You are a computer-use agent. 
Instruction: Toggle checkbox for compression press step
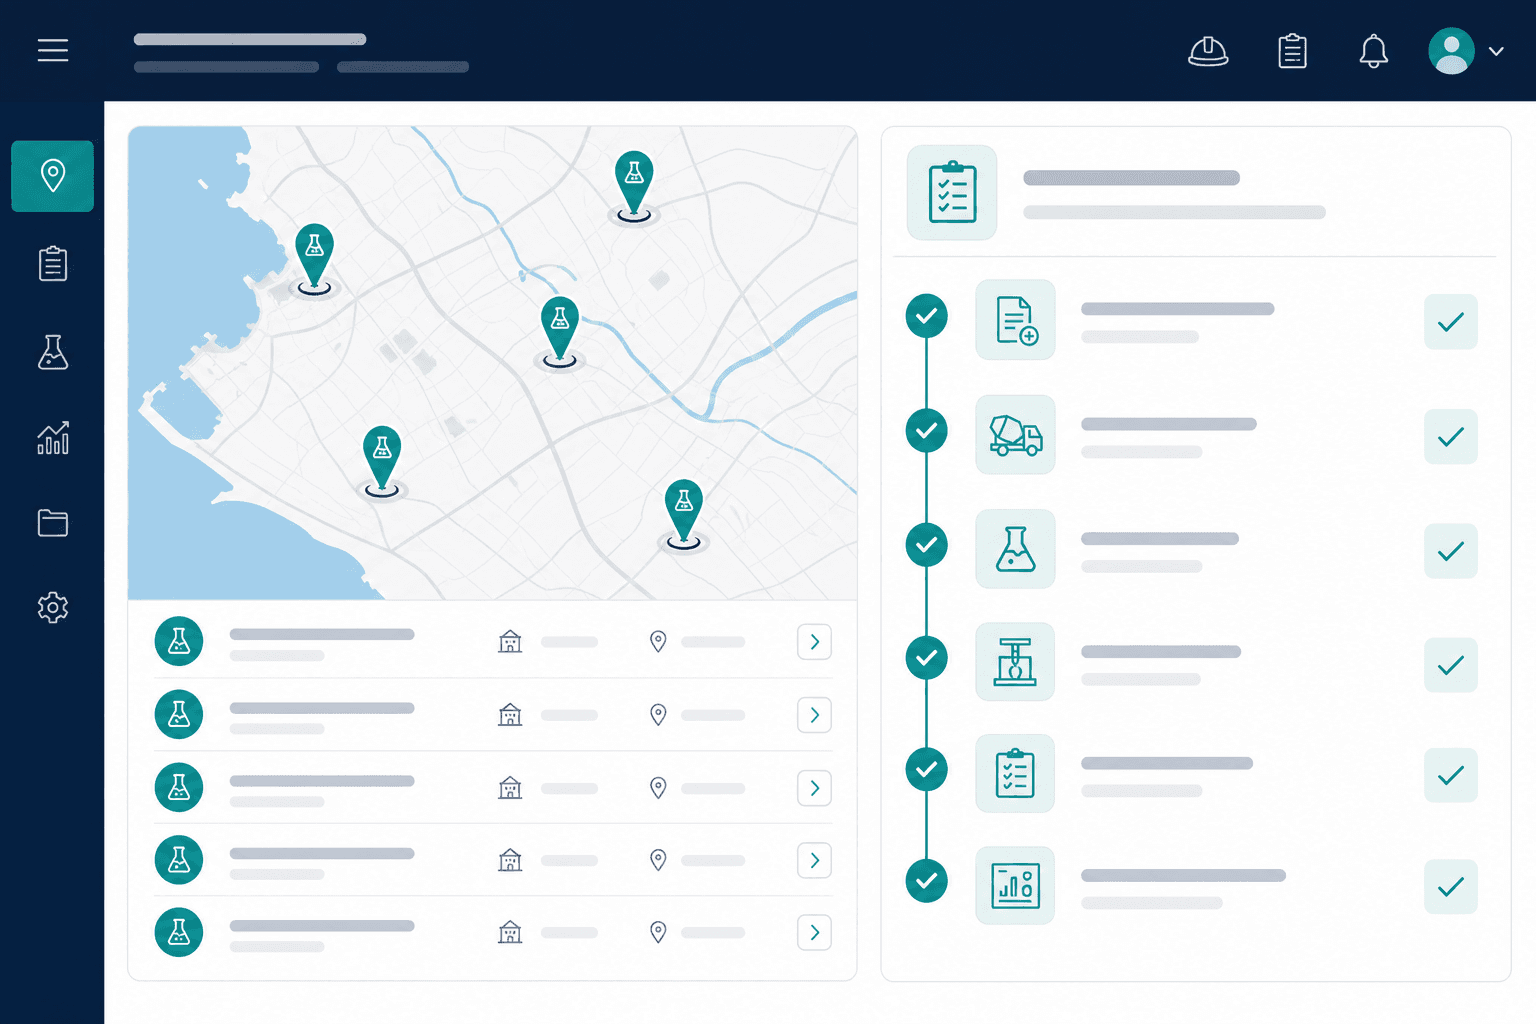[x=1450, y=665]
